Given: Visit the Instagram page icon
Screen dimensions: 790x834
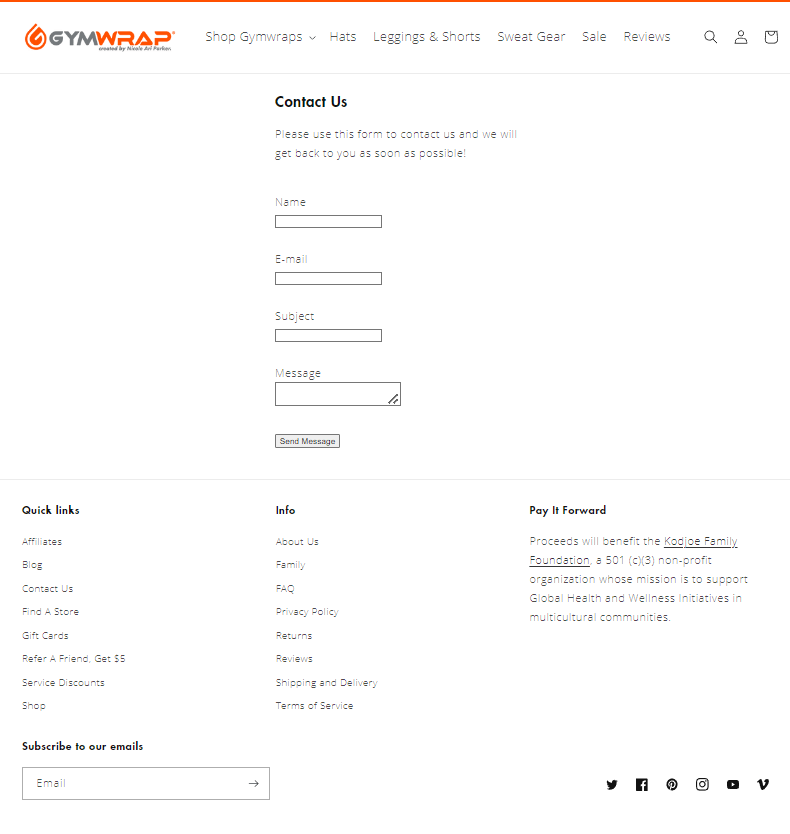Looking at the screenshot, I should [702, 785].
